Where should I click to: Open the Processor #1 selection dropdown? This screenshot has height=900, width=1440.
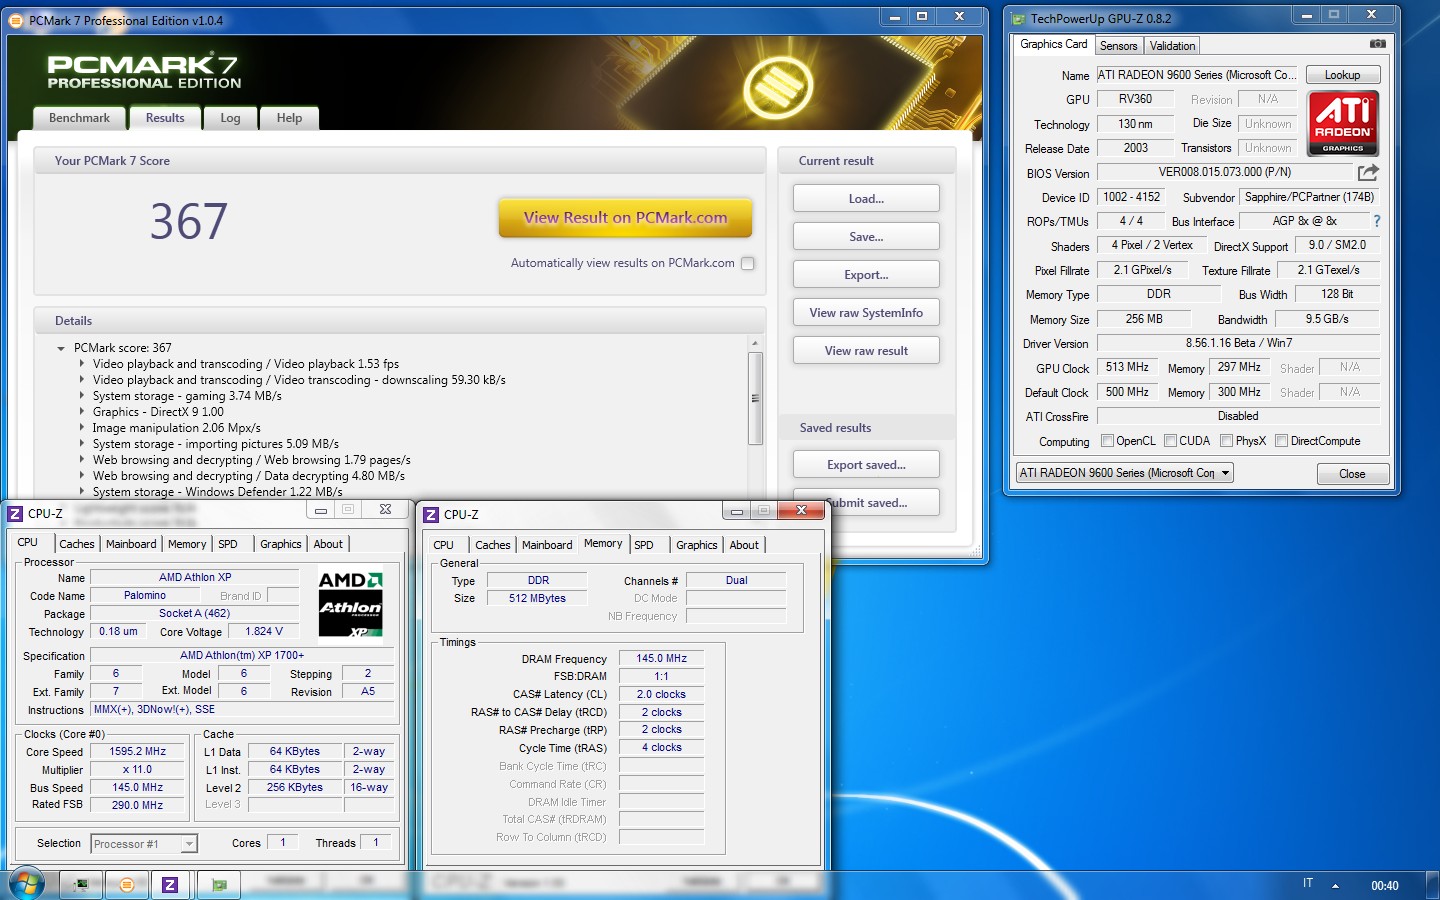[144, 844]
